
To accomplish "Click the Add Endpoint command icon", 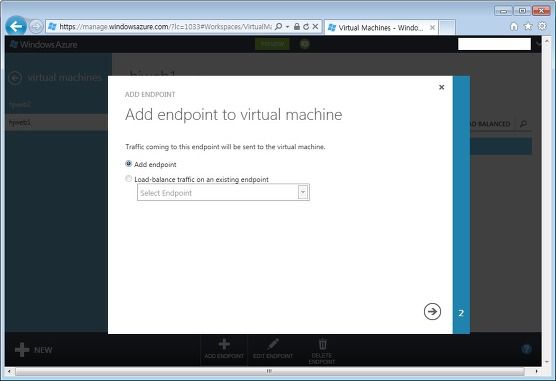I will click(224, 344).
